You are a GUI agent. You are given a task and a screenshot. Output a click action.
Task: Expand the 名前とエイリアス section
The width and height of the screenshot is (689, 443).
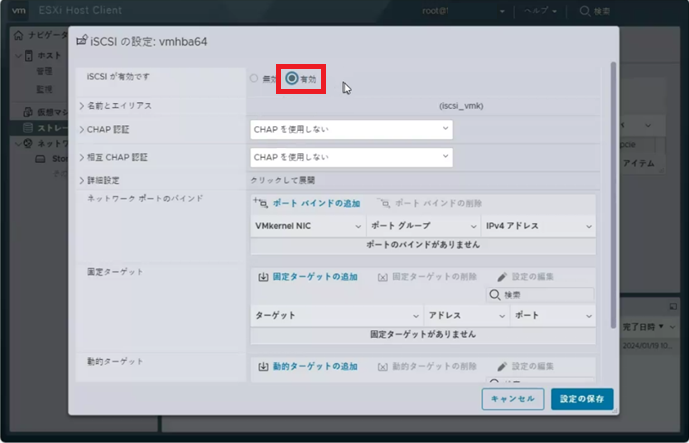[x=82, y=106]
